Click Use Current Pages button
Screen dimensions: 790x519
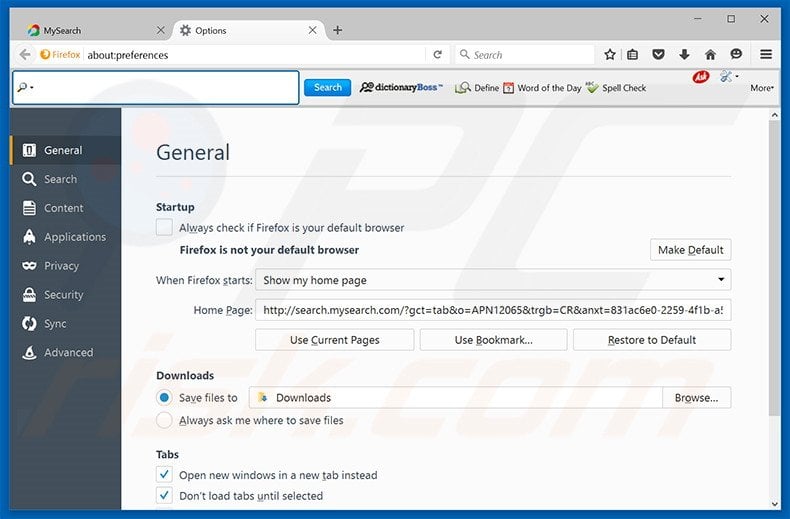pos(335,340)
